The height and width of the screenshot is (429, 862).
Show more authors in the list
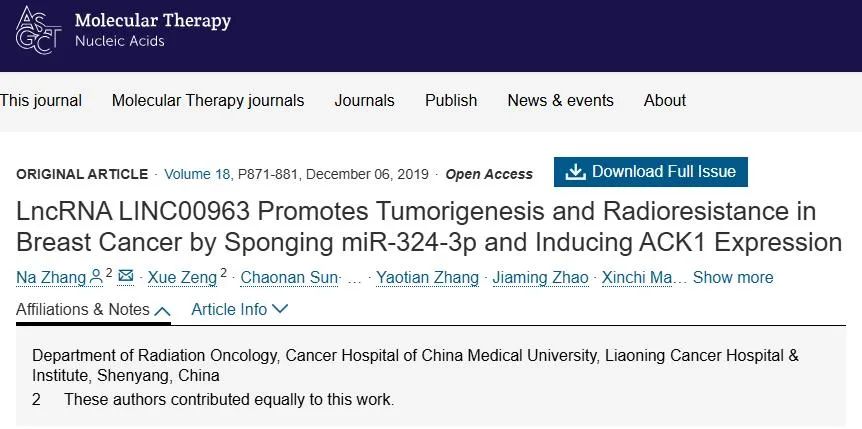point(733,277)
